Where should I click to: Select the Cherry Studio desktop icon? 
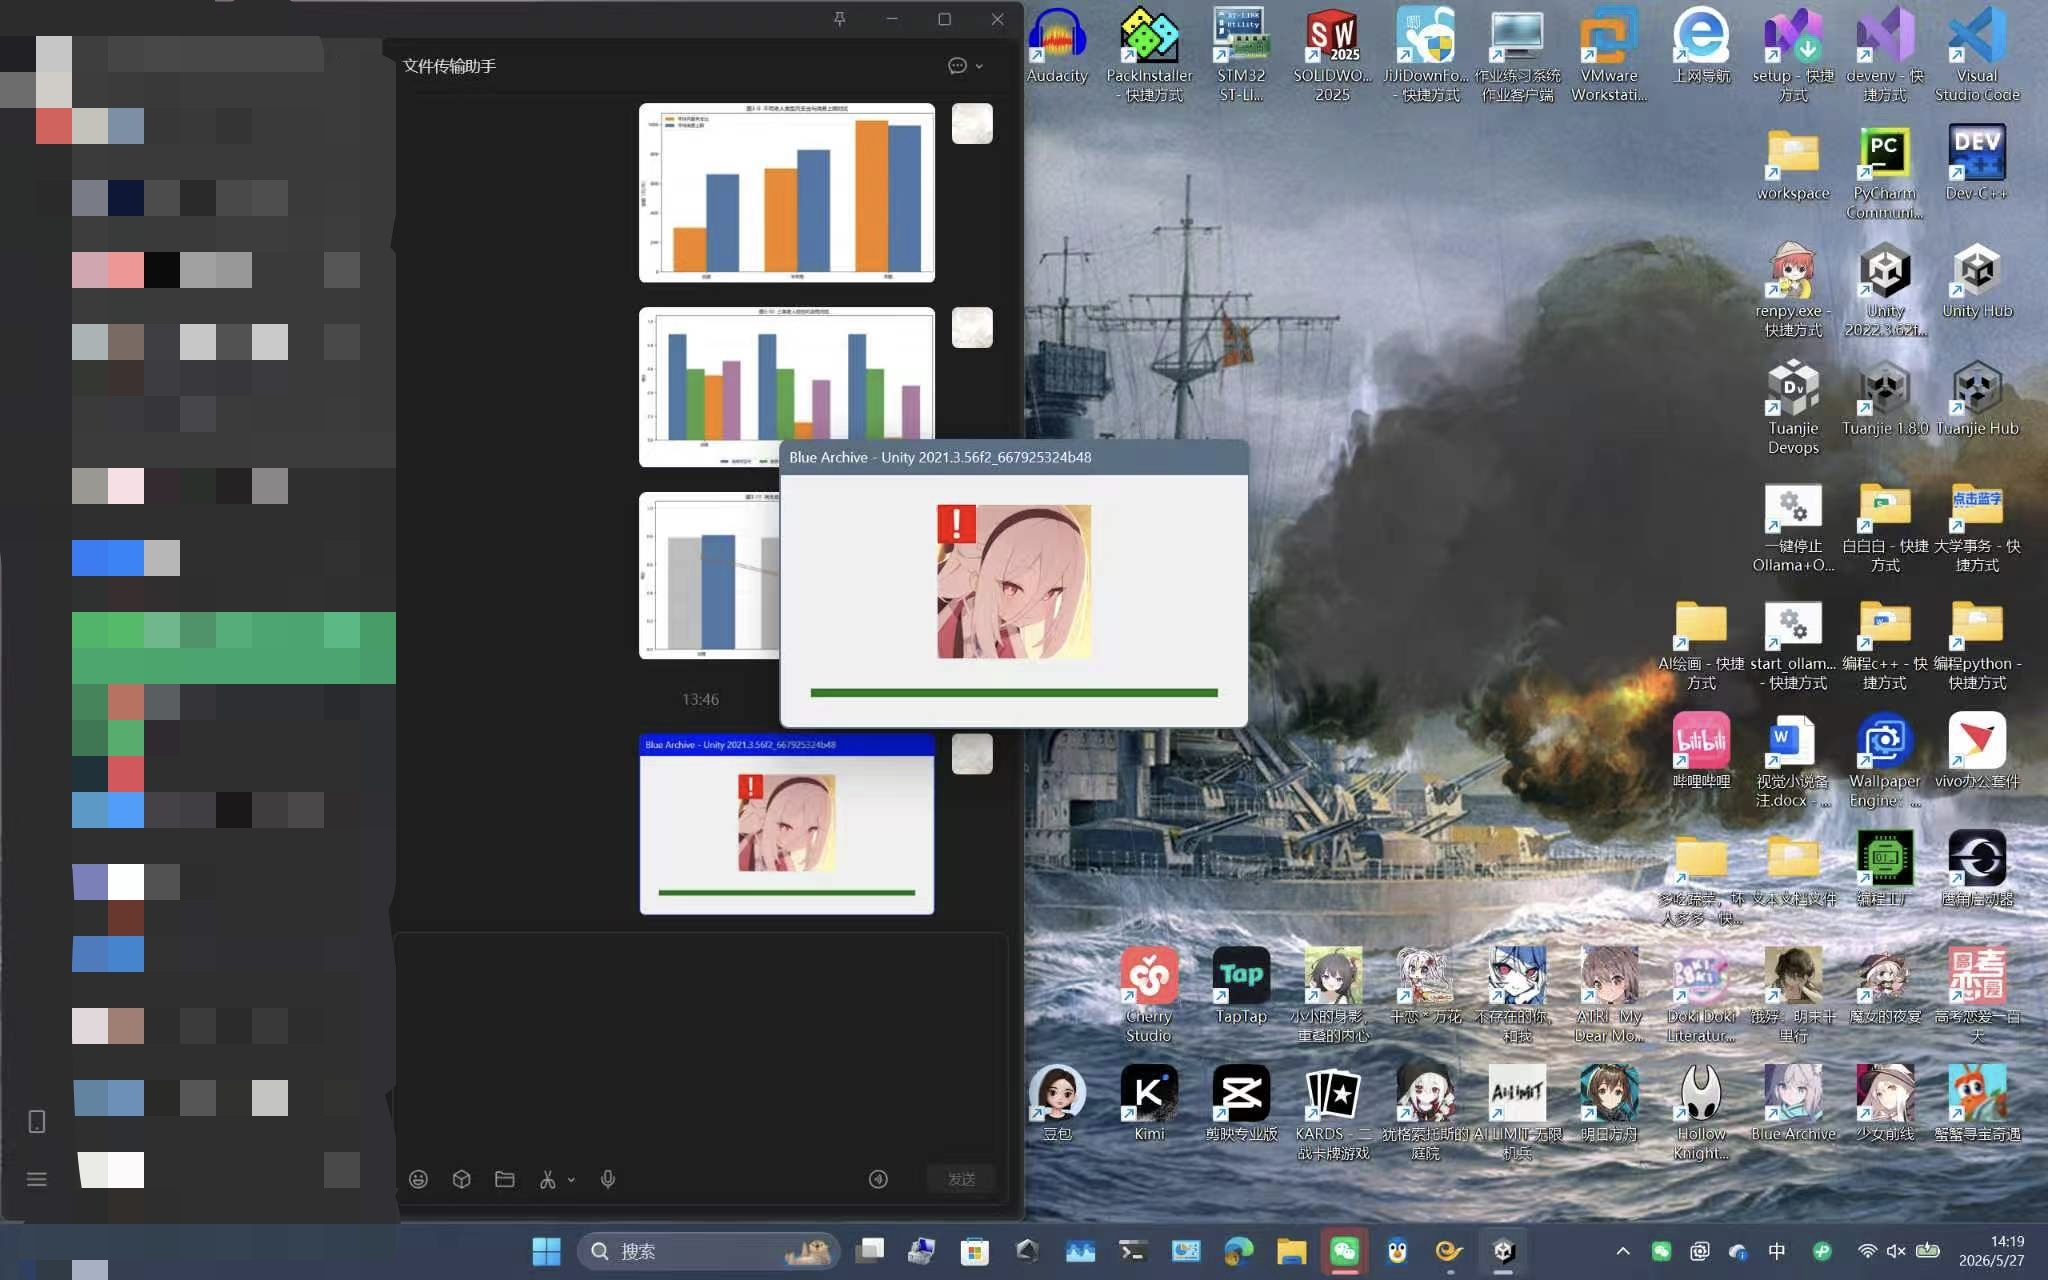[1149, 996]
